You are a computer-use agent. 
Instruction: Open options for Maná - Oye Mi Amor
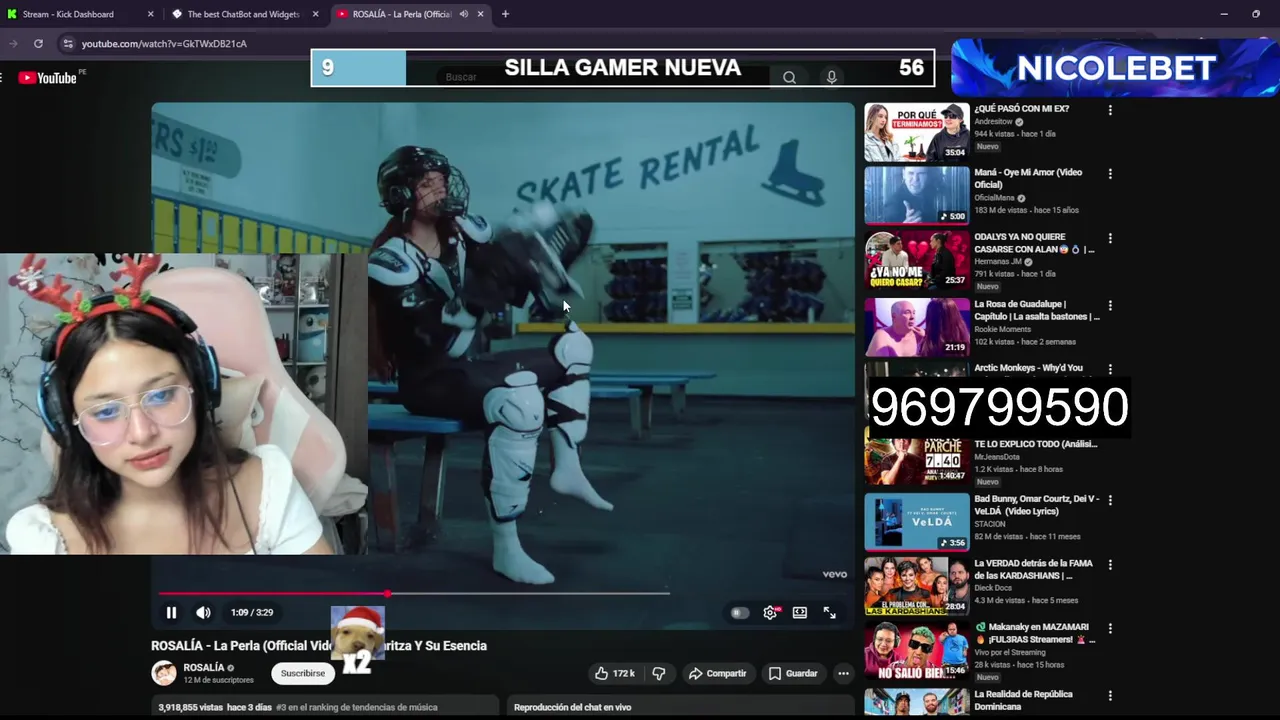pyautogui.click(x=1110, y=174)
